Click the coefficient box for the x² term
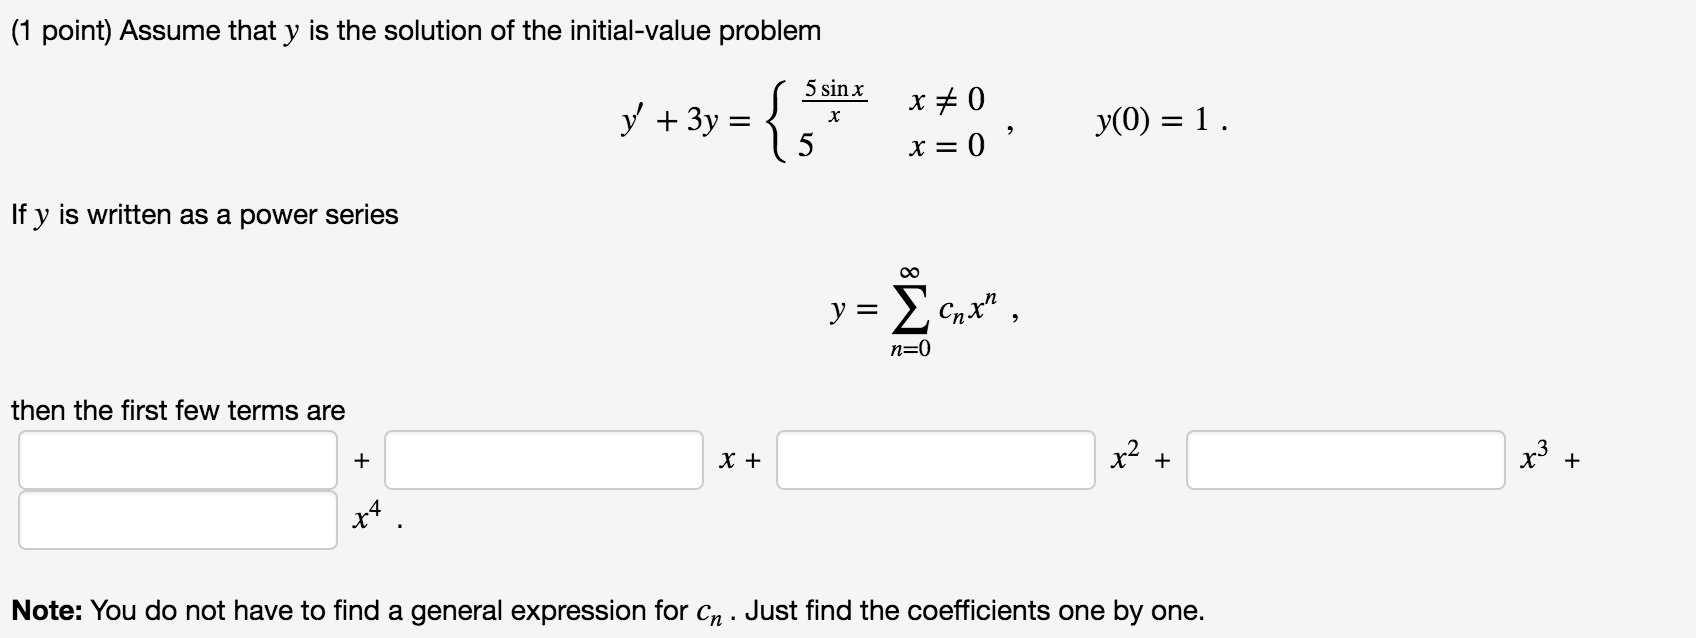Image resolution: width=1696 pixels, height=638 pixels. tap(936, 461)
